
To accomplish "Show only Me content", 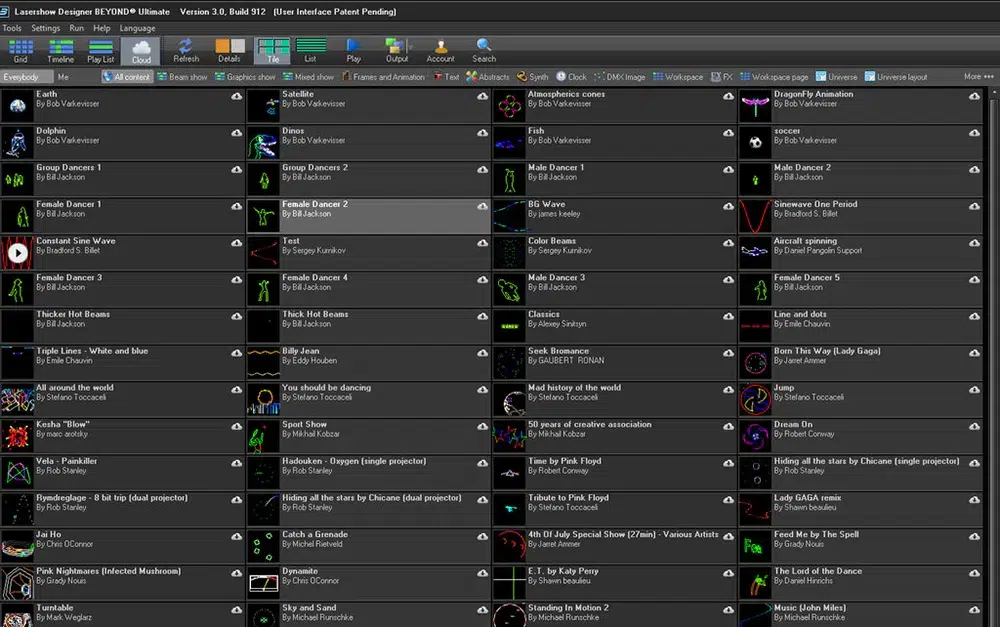I will pyautogui.click(x=64, y=77).
